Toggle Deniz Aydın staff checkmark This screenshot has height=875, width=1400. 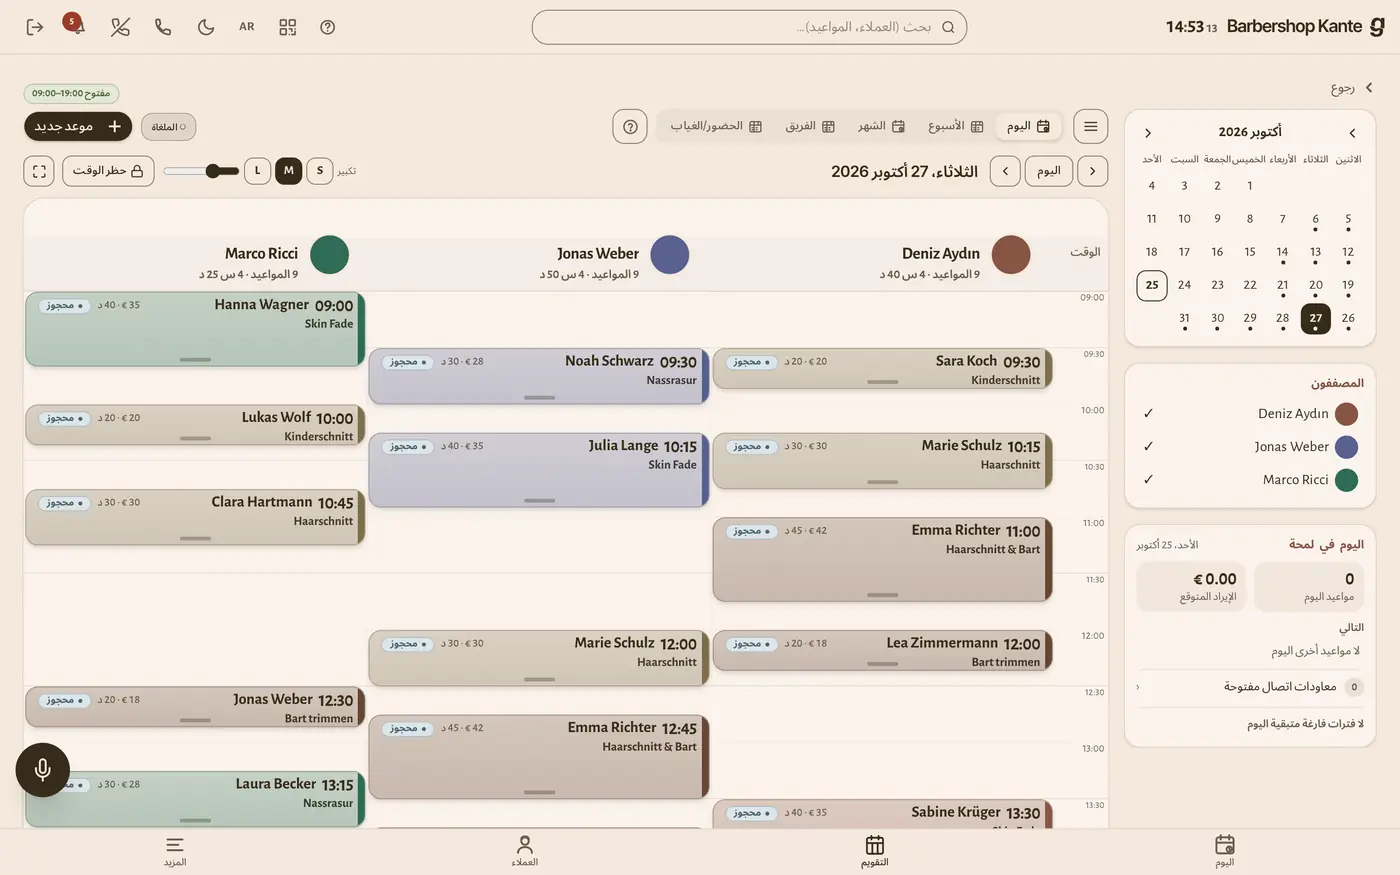click(x=1148, y=413)
